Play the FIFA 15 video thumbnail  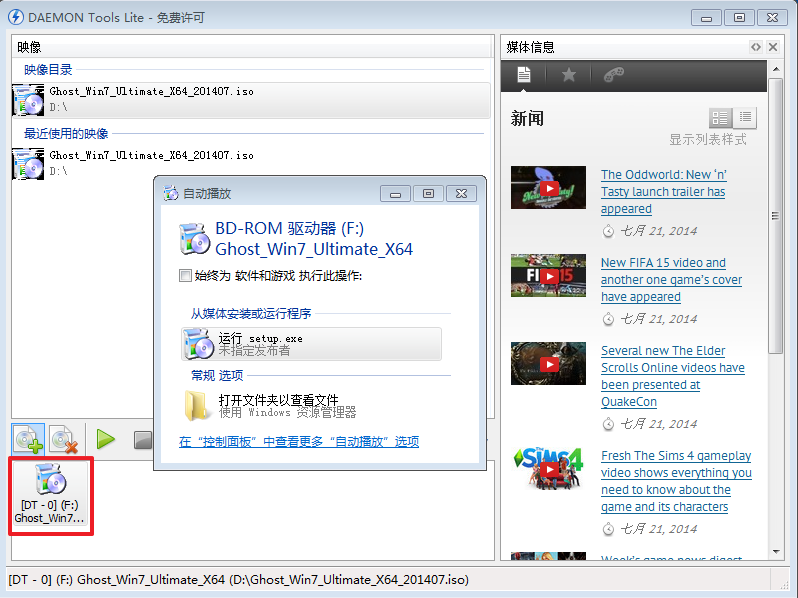point(549,276)
